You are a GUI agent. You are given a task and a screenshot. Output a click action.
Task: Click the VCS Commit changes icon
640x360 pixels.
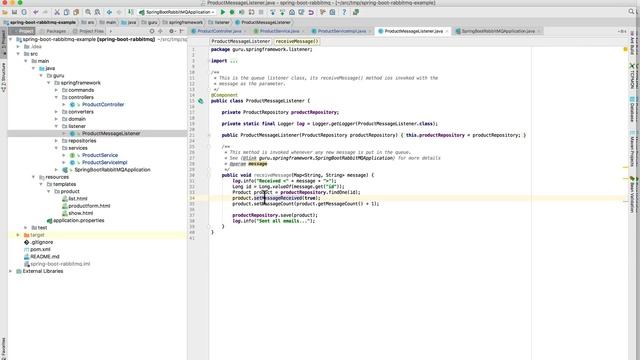282,12
